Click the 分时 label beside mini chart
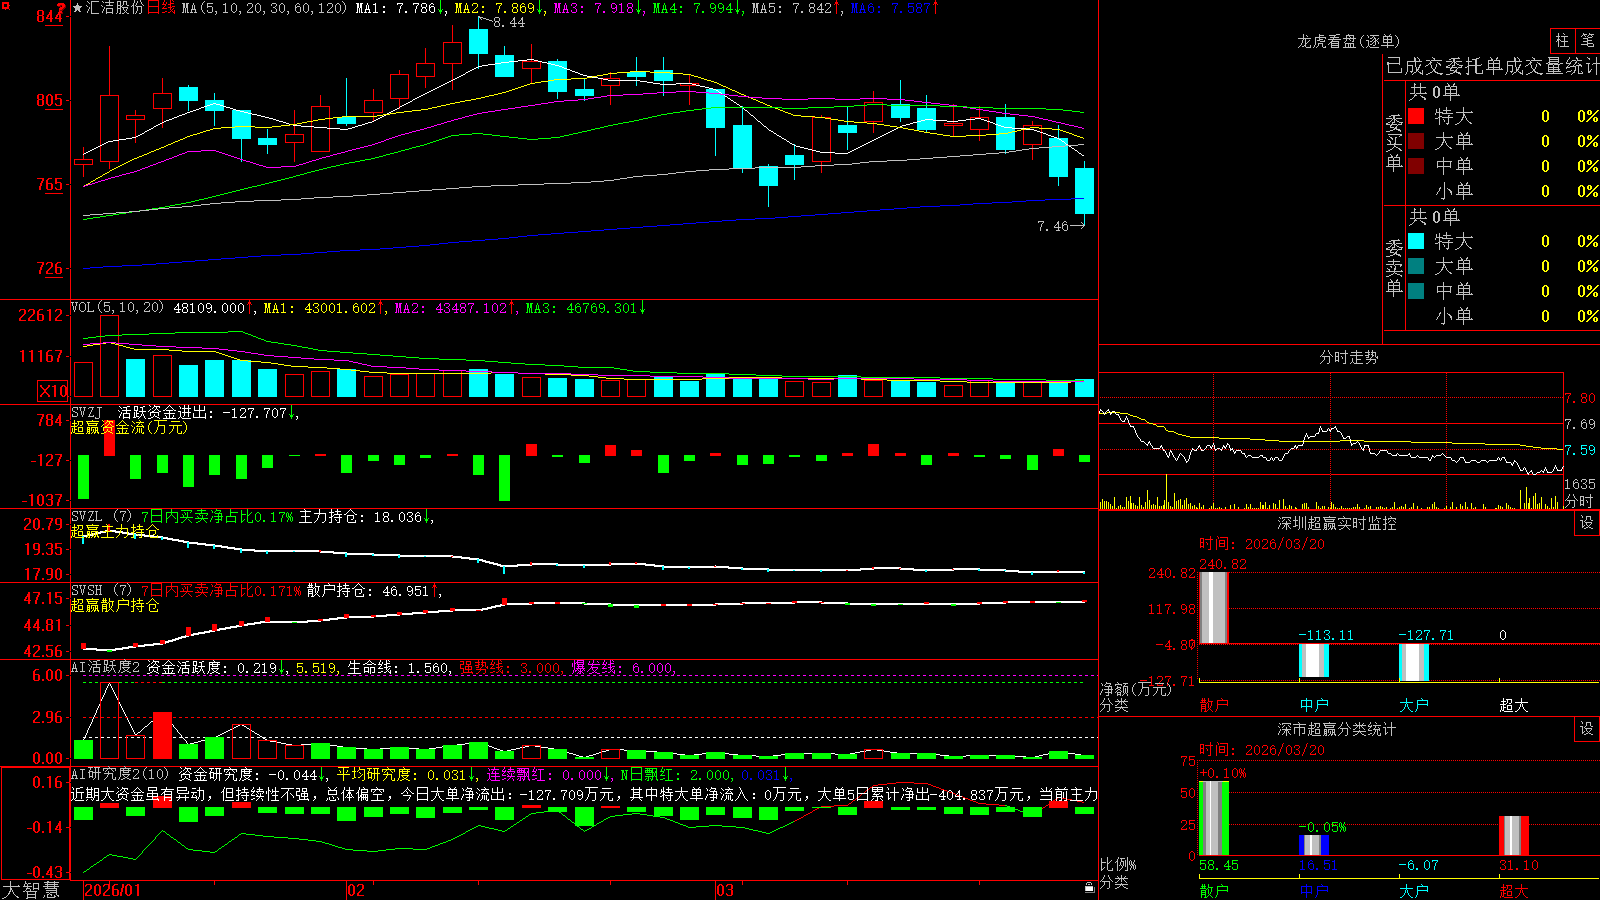 (1579, 501)
